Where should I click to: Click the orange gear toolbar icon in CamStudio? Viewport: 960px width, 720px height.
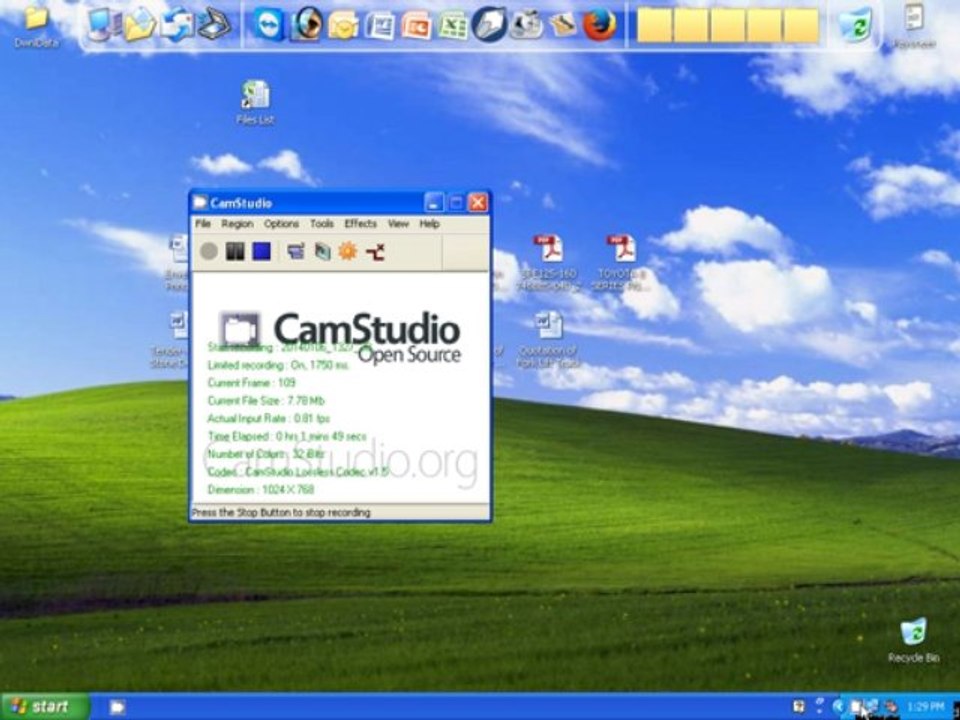pos(348,251)
